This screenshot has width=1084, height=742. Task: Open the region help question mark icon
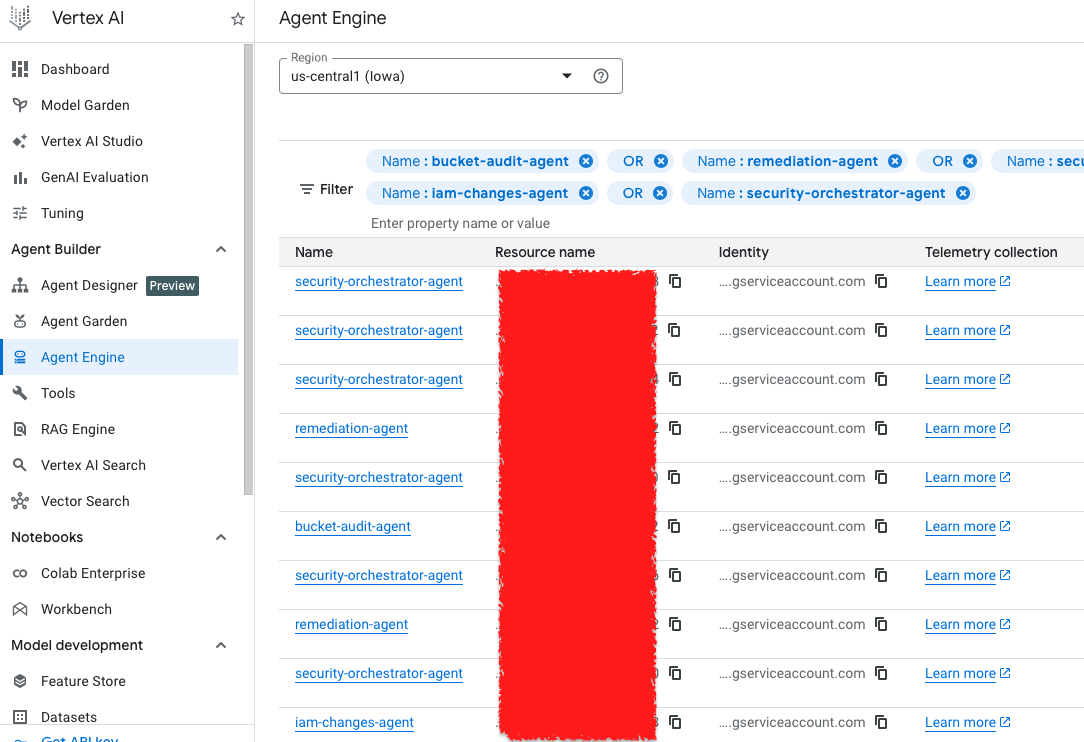(x=600, y=75)
